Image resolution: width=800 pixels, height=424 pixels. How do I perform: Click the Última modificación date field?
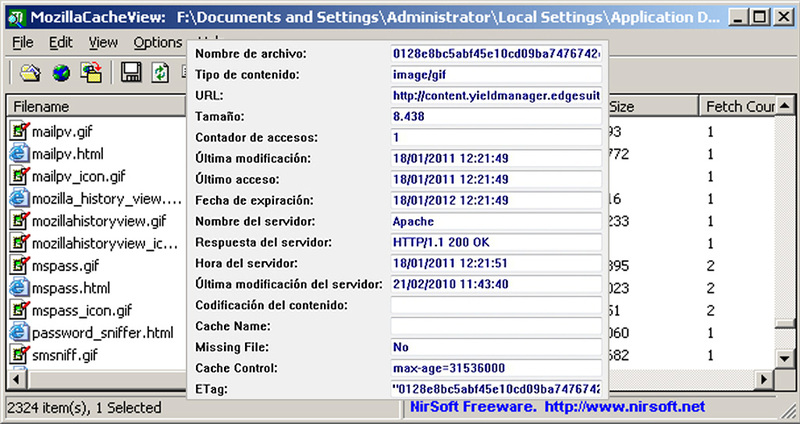click(496, 158)
